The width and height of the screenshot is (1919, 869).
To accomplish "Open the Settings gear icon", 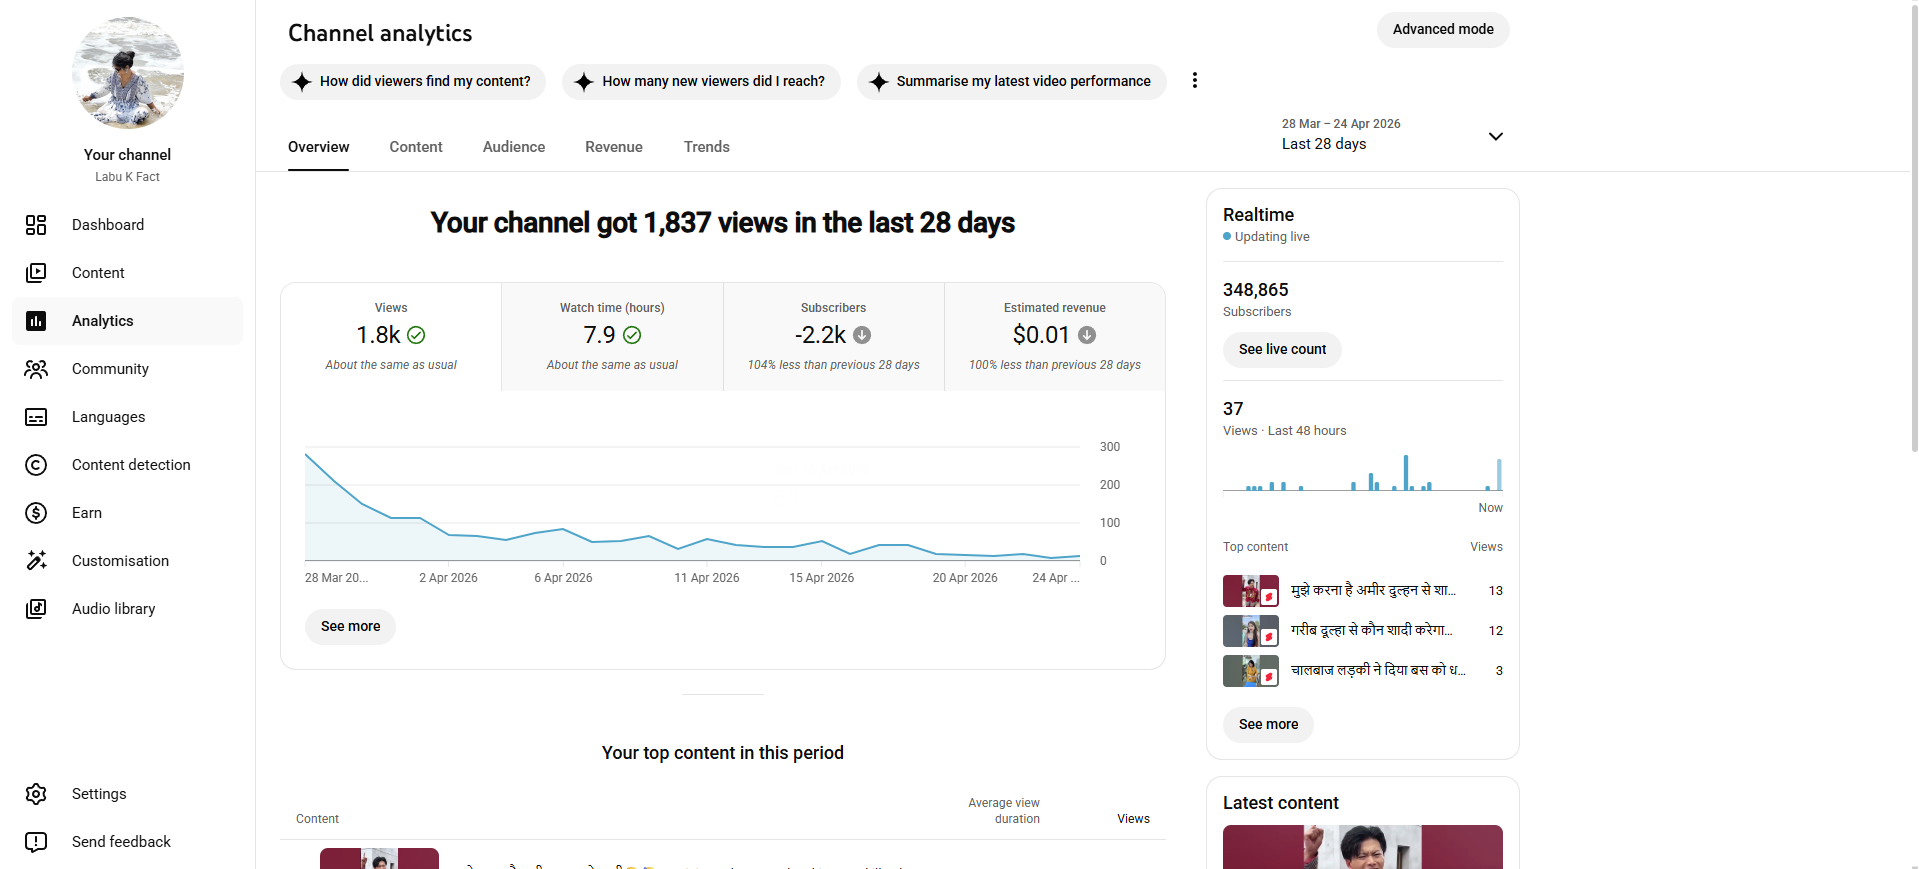I will coord(36,794).
